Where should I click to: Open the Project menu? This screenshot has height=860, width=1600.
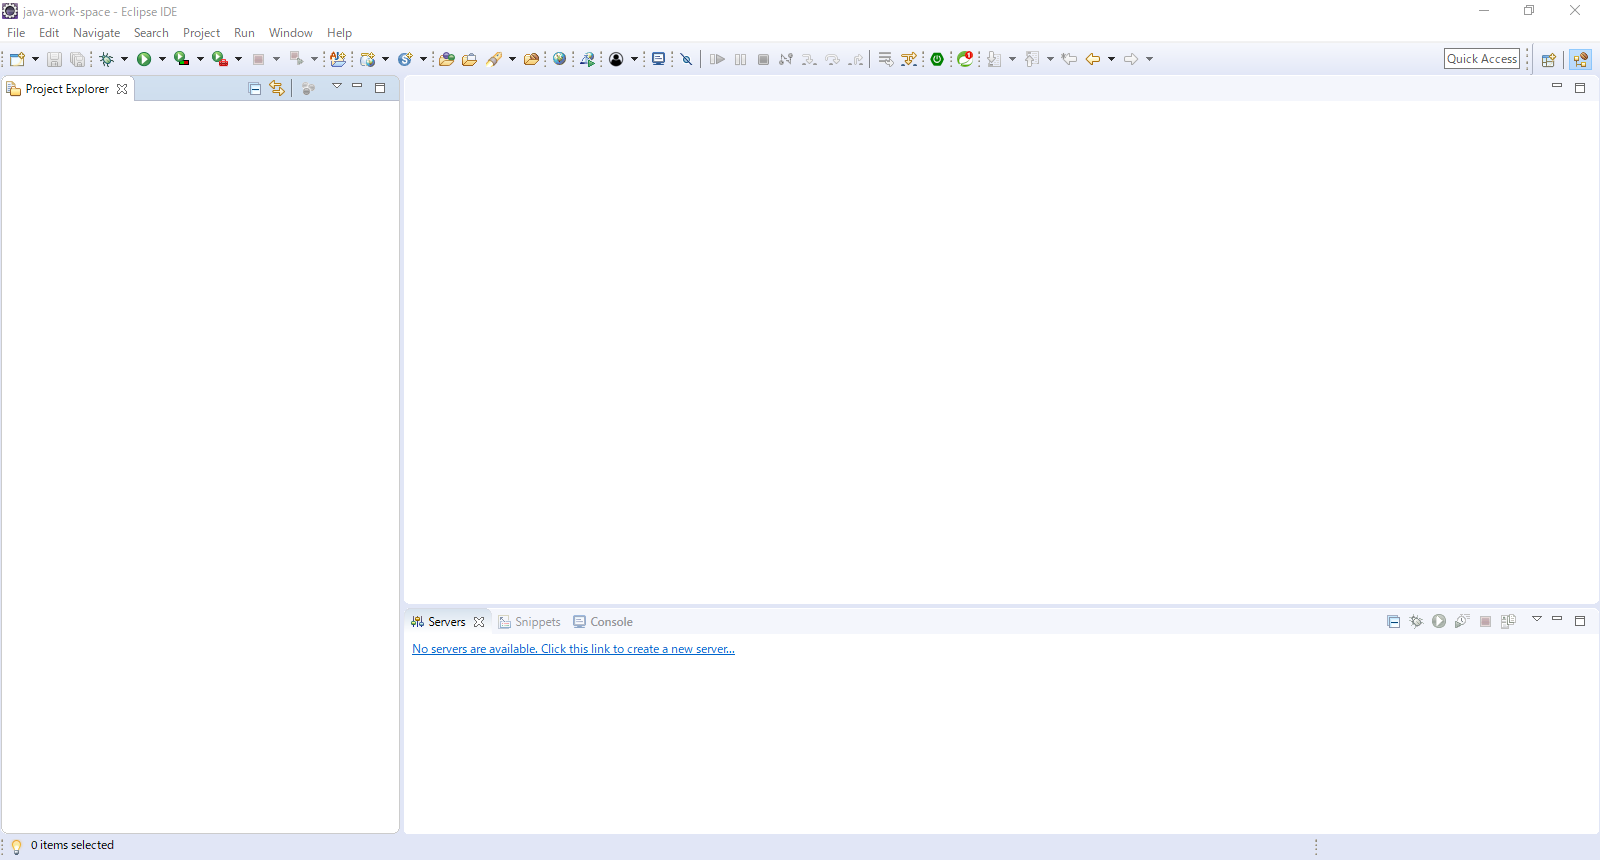point(201,33)
